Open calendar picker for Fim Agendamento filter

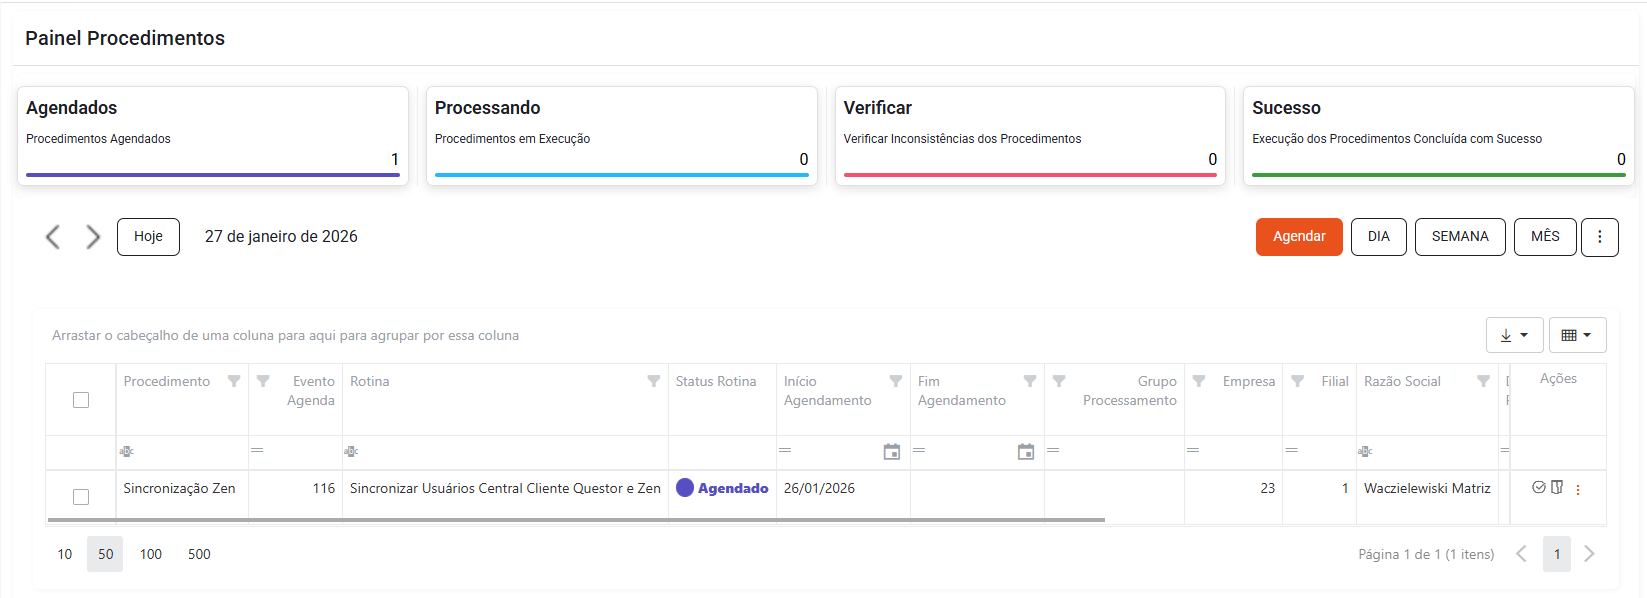(1026, 452)
